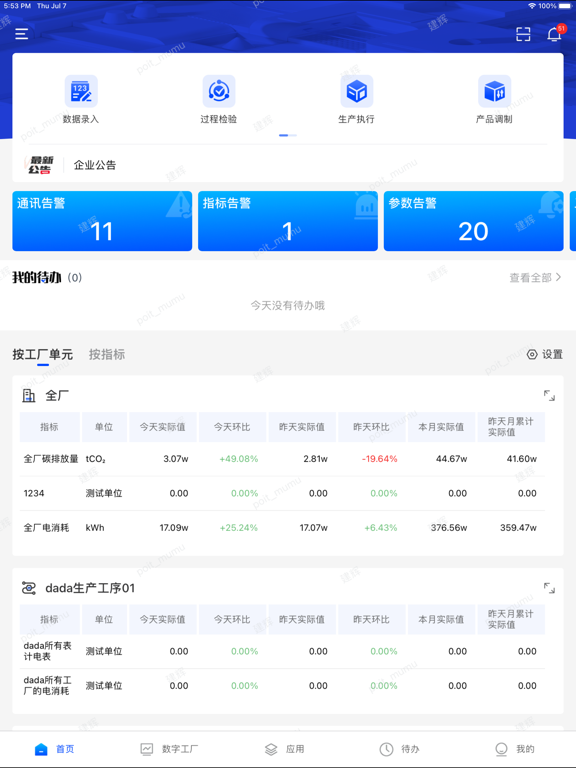Go to 首页 home tab
Screen dimensions: 576x768
pyautogui.click(x=55, y=749)
